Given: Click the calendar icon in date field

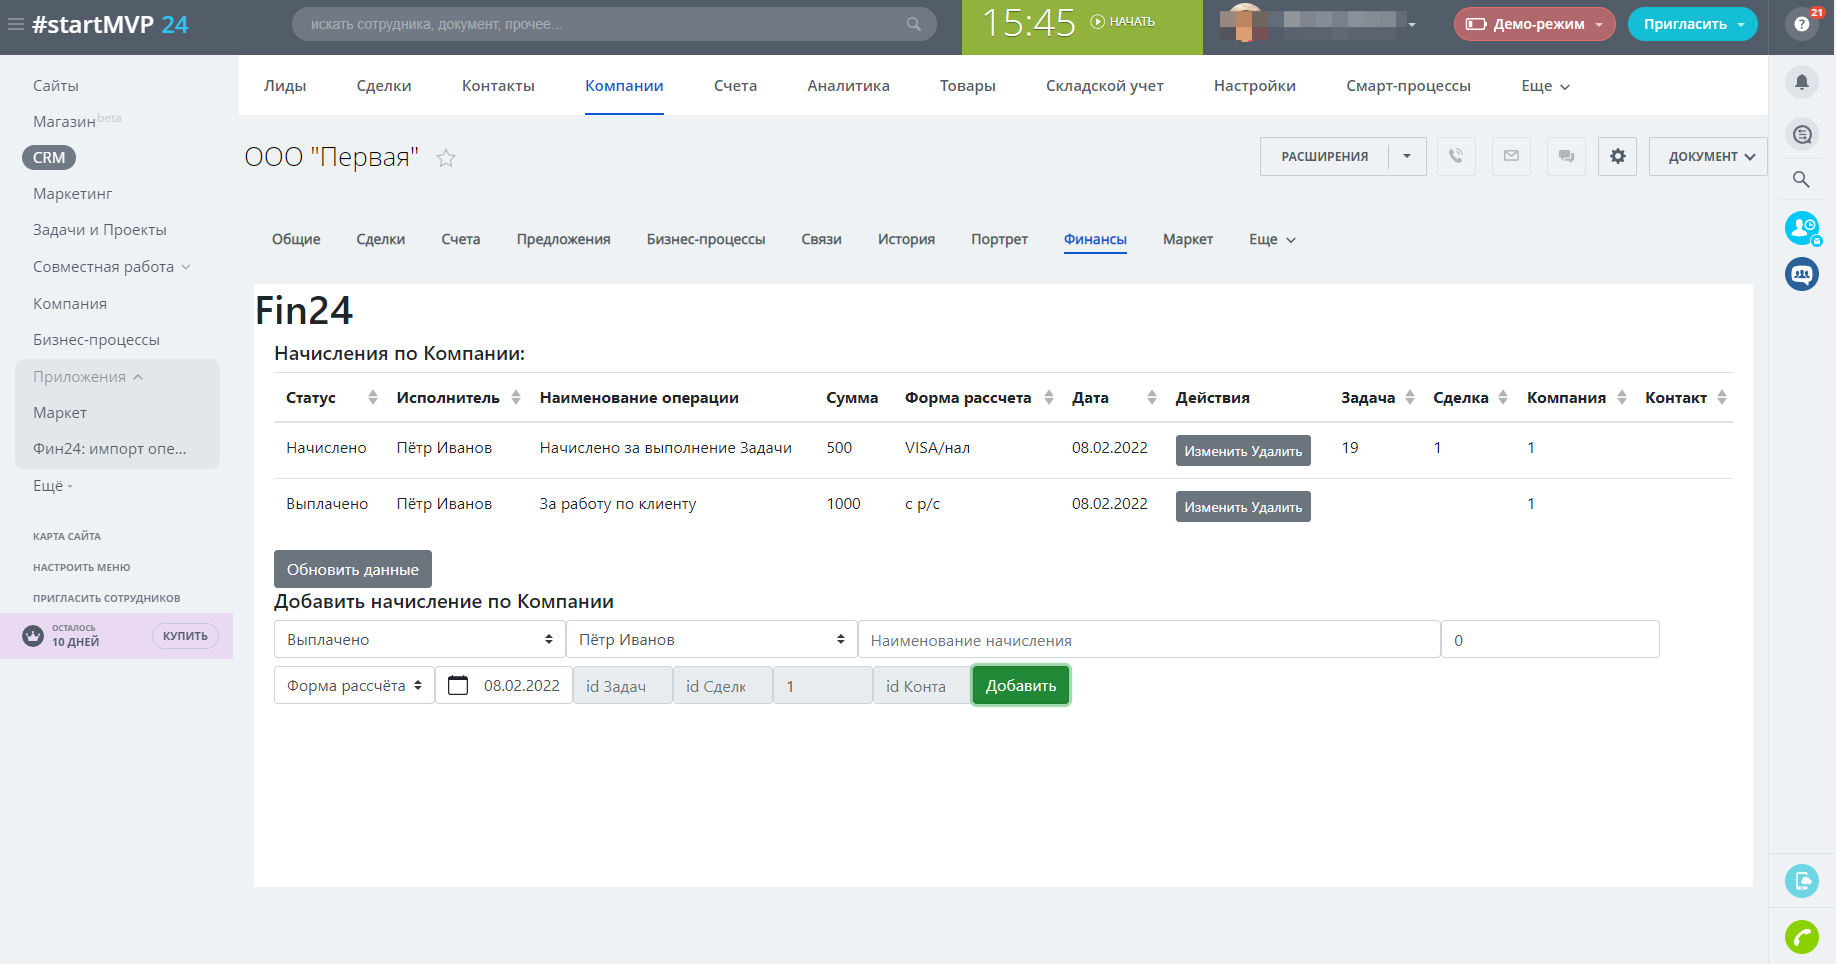Looking at the screenshot, I should 458,686.
